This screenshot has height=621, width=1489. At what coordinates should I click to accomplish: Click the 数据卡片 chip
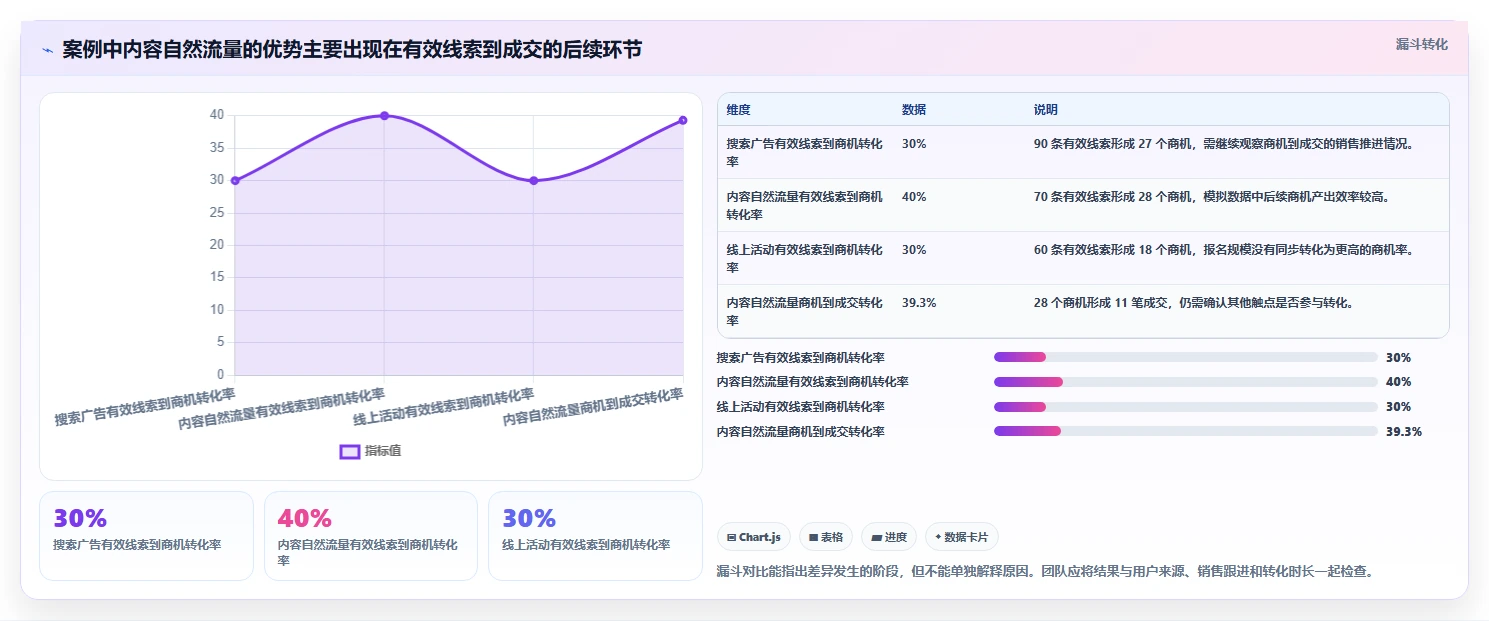(962, 537)
